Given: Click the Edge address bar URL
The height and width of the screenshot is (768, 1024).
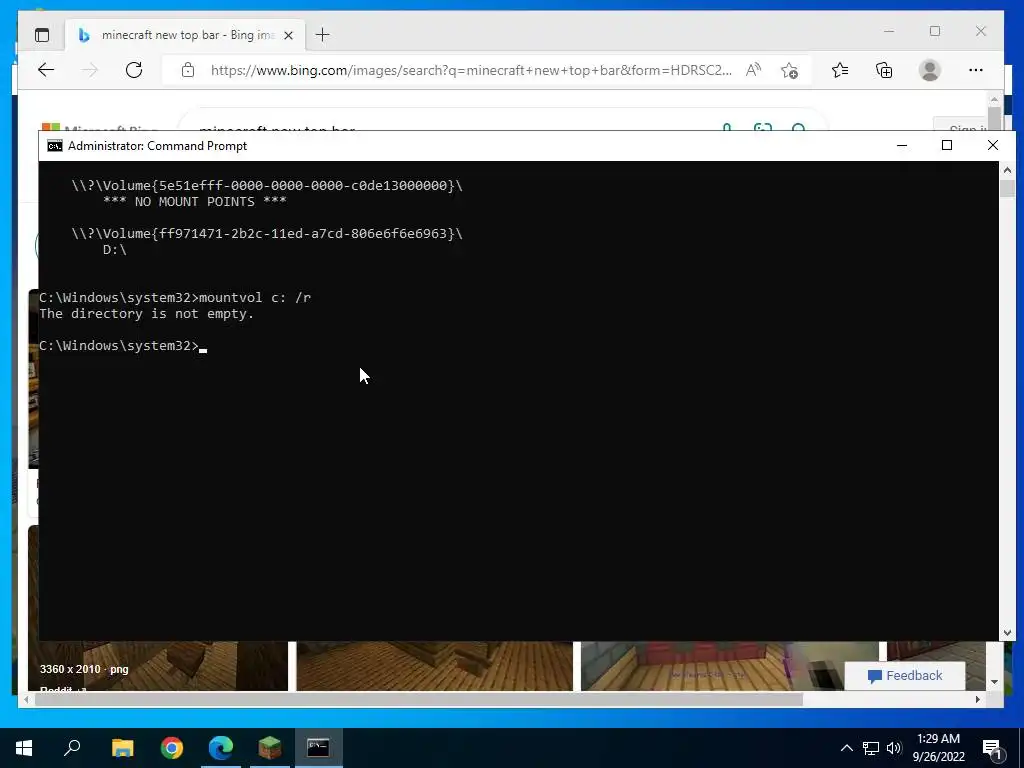Looking at the screenshot, I should coord(471,70).
